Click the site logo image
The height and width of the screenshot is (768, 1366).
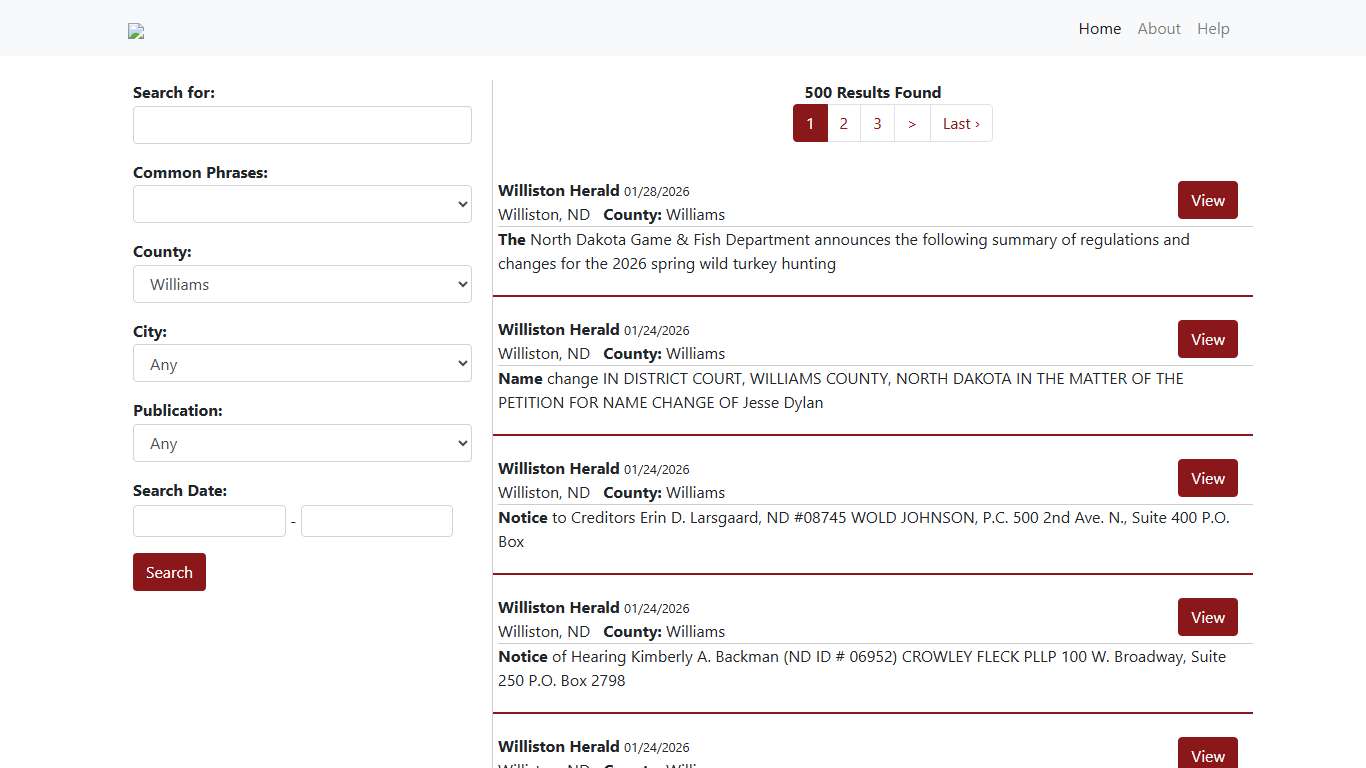pyautogui.click(x=135, y=31)
